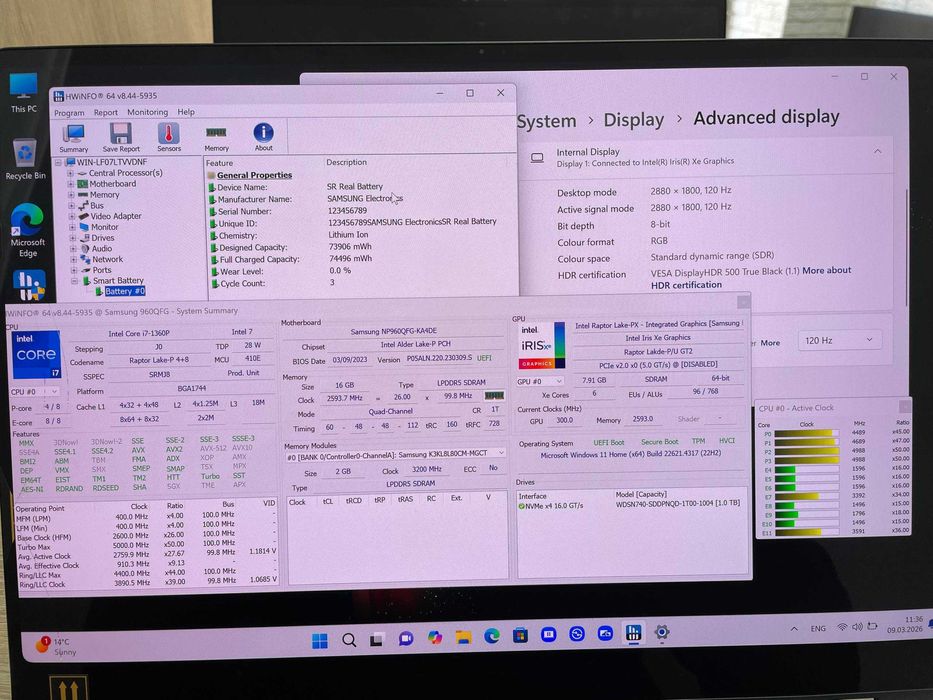This screenshot has height=700, width=933.
Task: Open the Recycle Bin desktop icon
Action: point(25,160)
